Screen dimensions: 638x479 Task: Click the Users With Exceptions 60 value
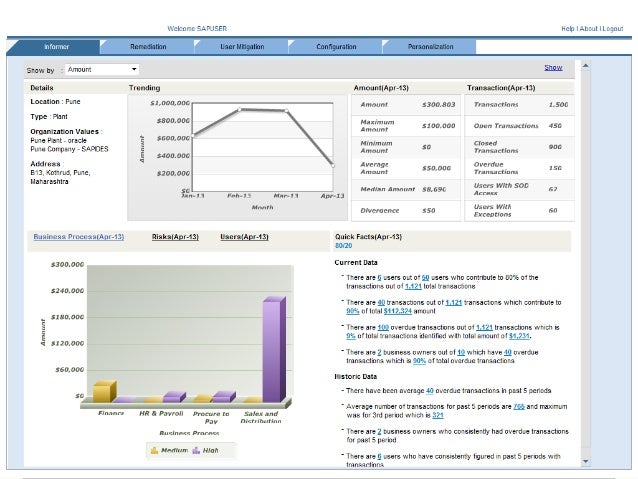pos(553,210)
